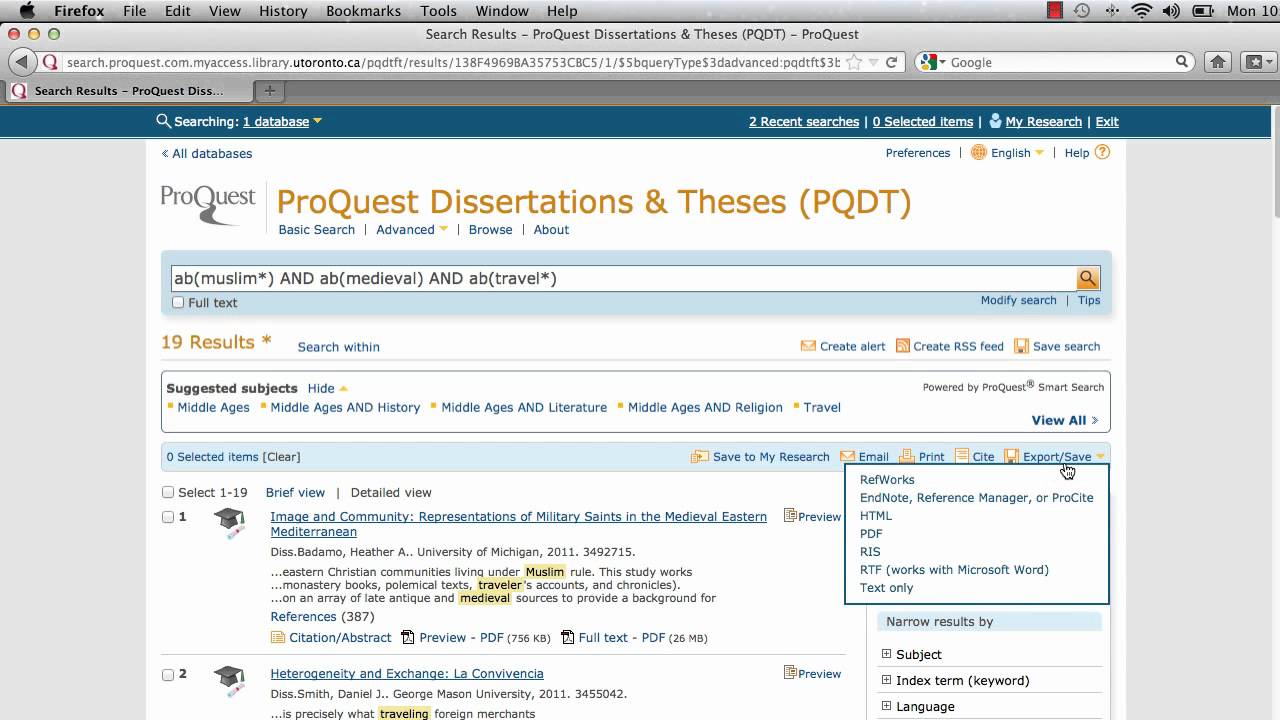Click the My Research person icon
The image size is (1280, 720).
tap(995, 121)
